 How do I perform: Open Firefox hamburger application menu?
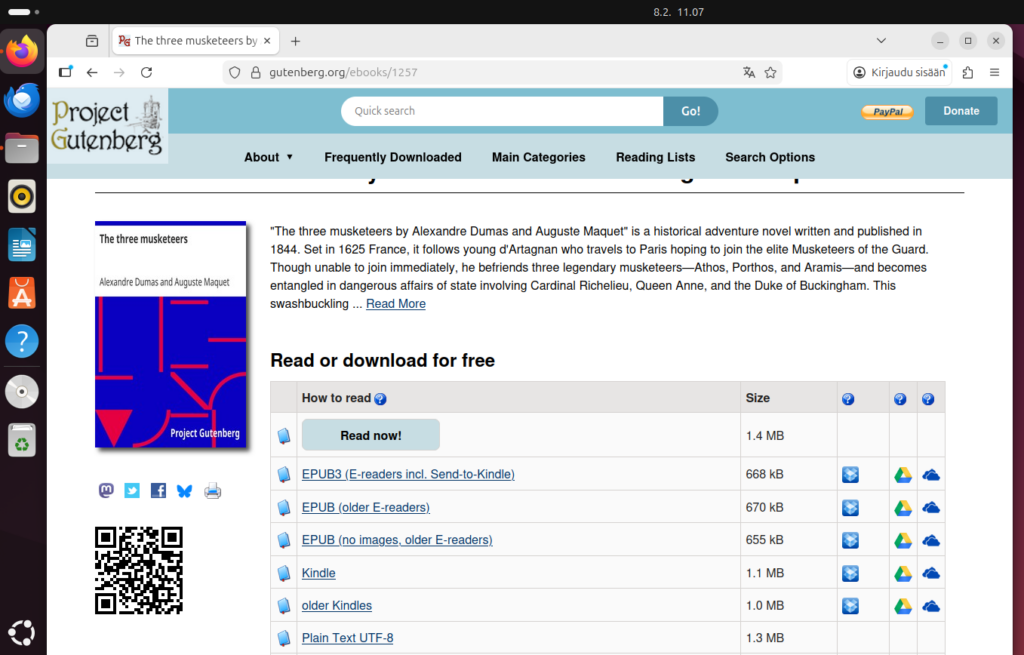click(994, 72)
